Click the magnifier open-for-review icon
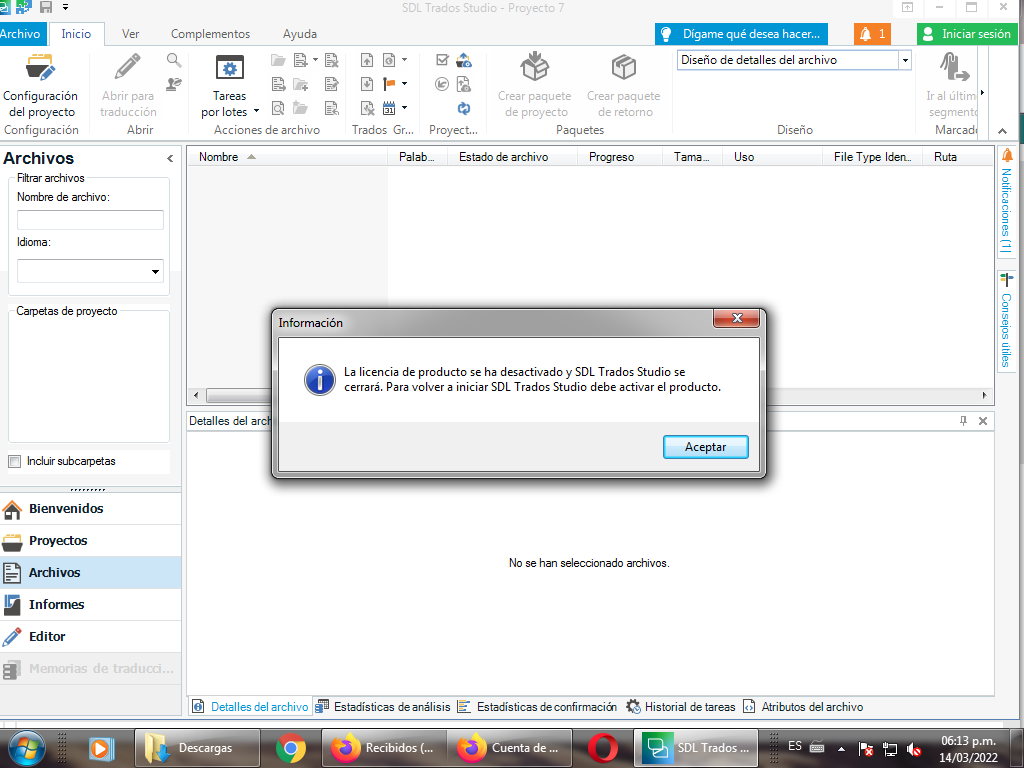The width and height of the screenshot is (1024, 768). click(x=174, y=61)
